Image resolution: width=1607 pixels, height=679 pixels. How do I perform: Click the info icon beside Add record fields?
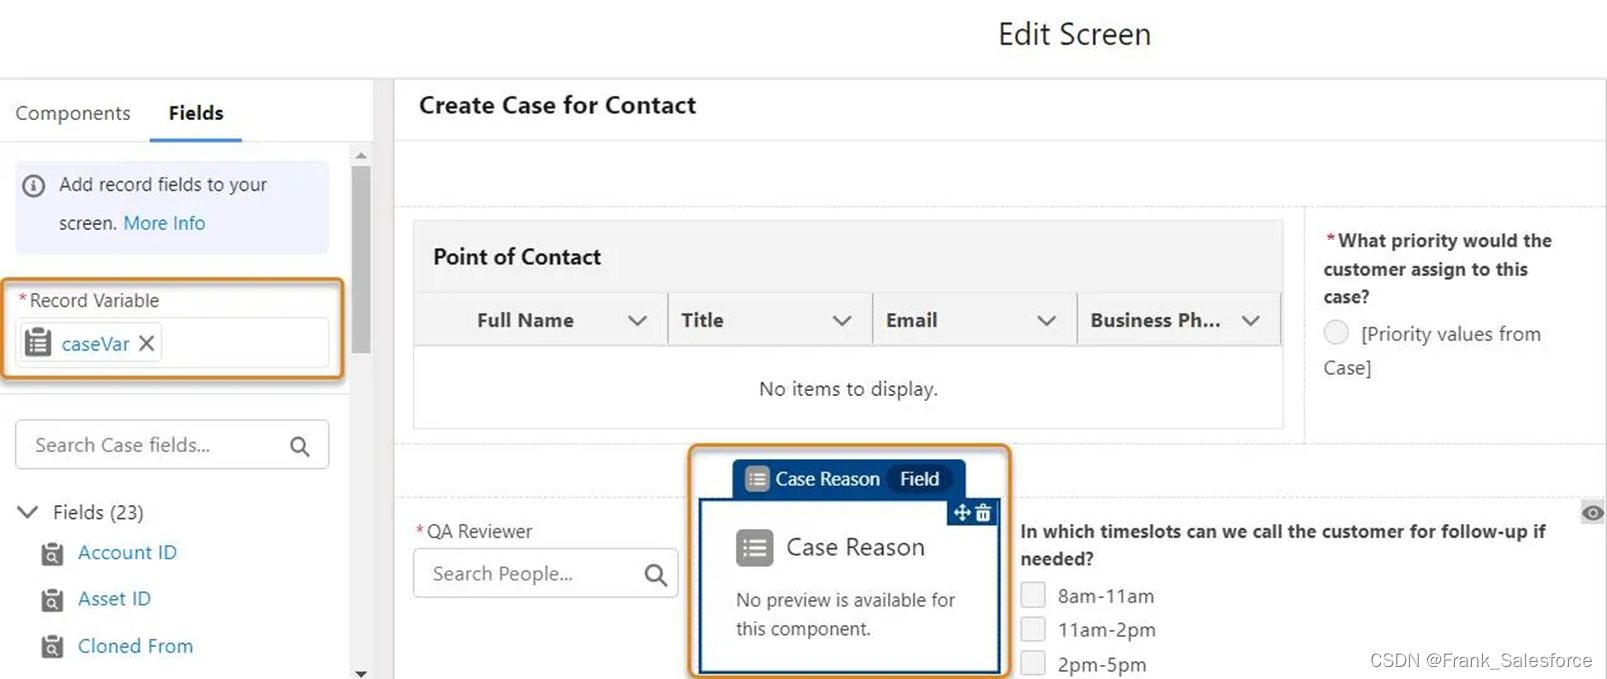coord(34,186)
